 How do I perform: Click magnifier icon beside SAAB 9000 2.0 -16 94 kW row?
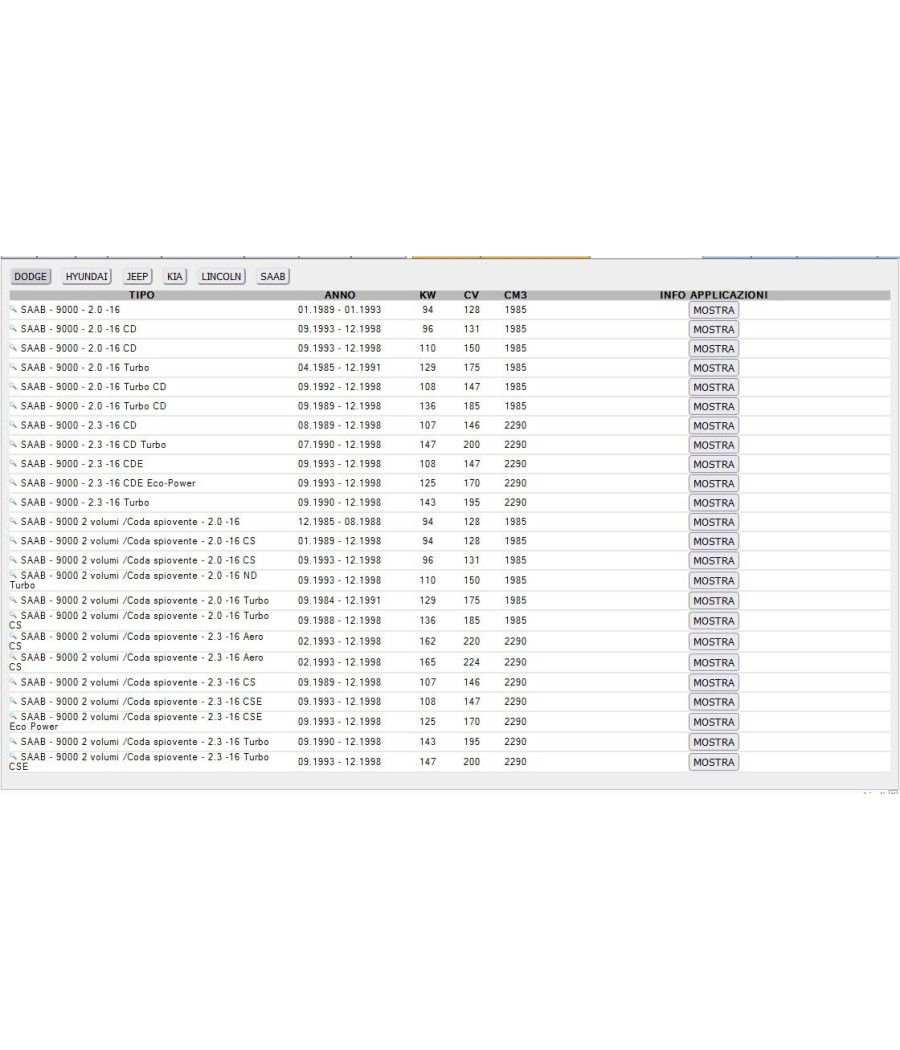point(13,309)
